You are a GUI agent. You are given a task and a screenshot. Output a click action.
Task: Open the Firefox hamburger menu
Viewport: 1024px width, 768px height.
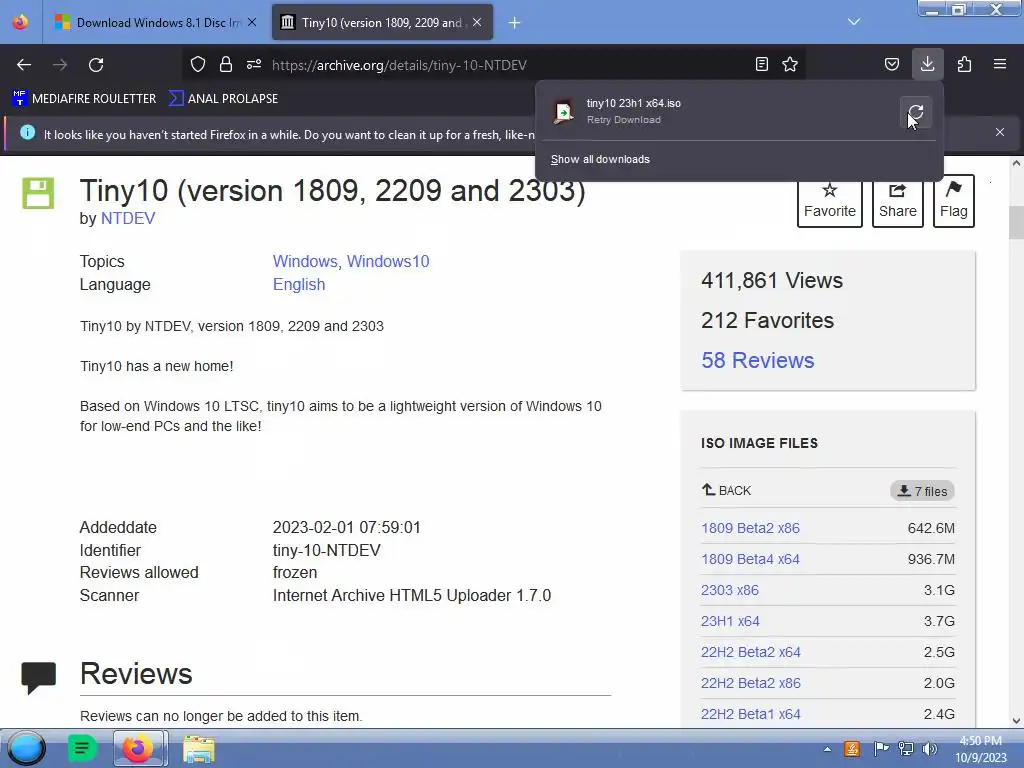(x=1000, y=64)
